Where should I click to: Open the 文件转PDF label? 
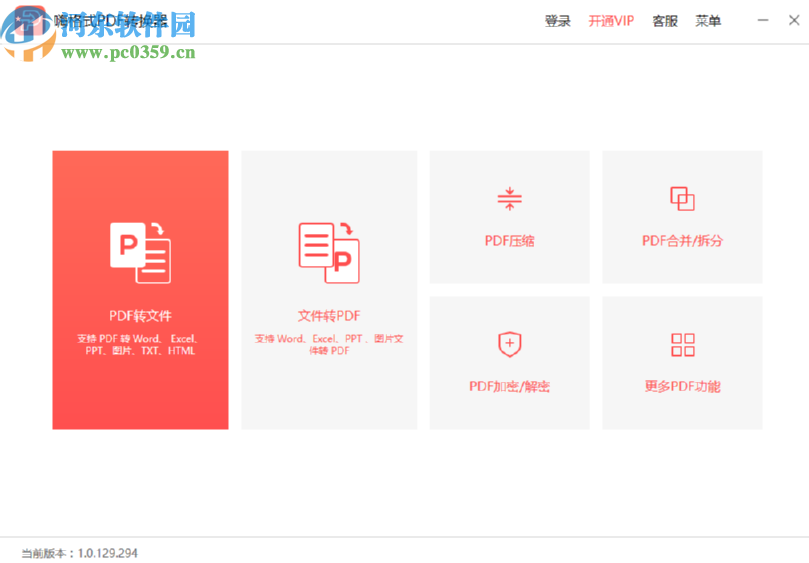coord(329,315)
